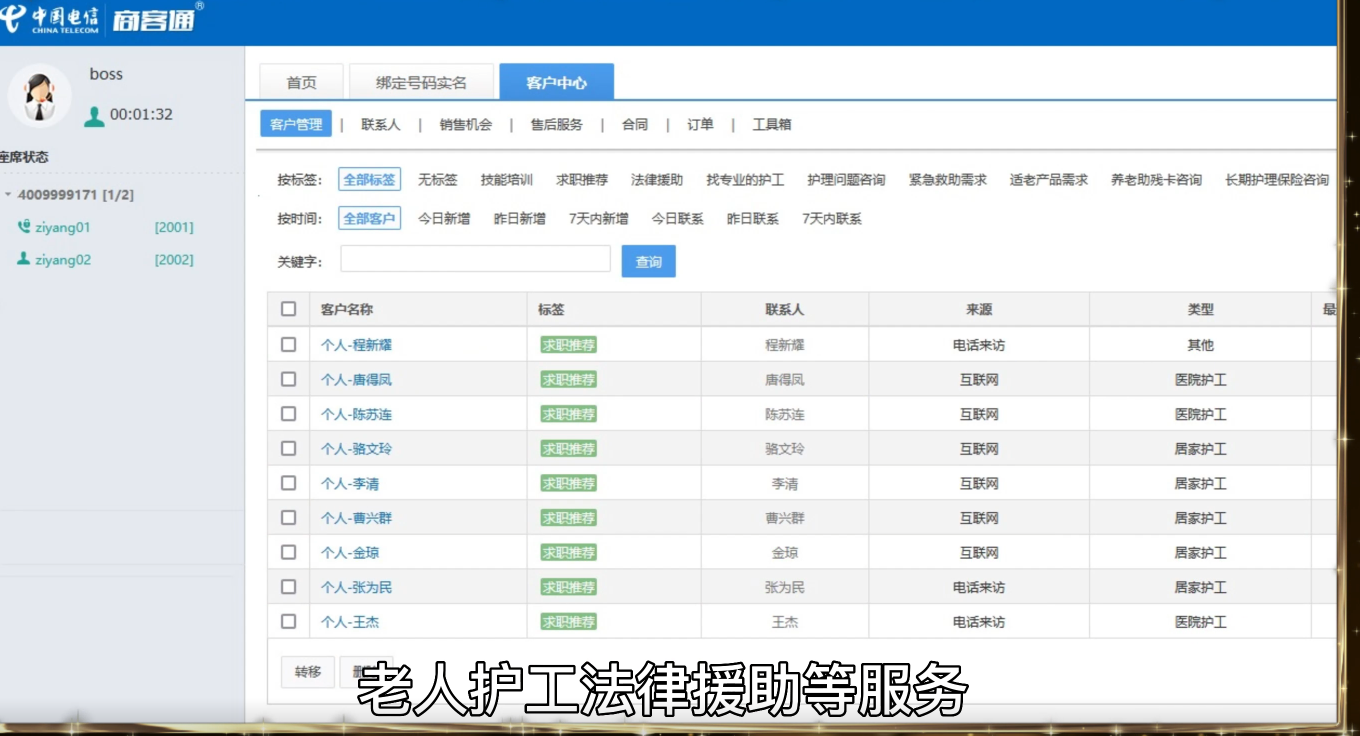The image size is (1360, 736).
Task: Open 销售机会 section
Action: 466,125
